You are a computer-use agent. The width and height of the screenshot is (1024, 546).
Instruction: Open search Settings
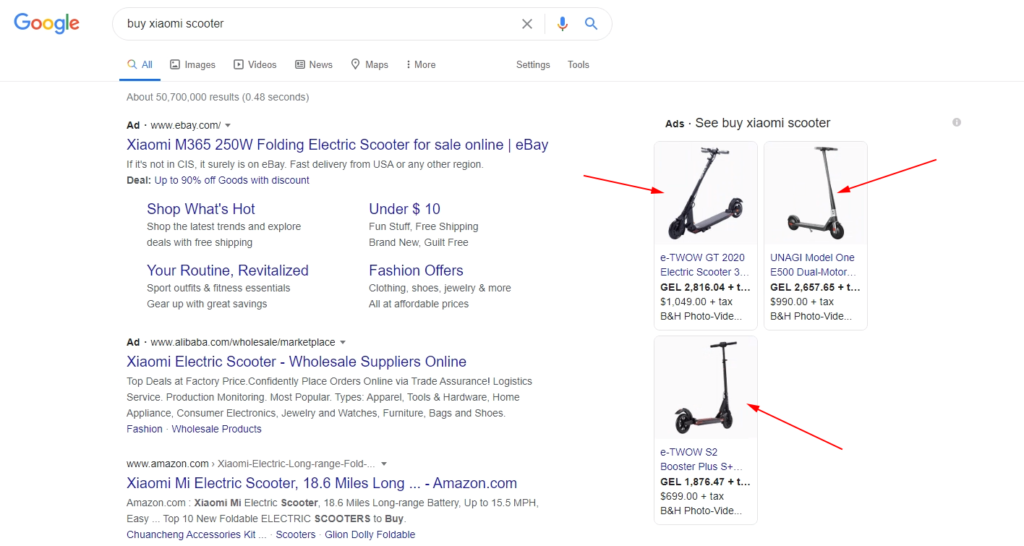pyautogui.click(x=533, y=65)
